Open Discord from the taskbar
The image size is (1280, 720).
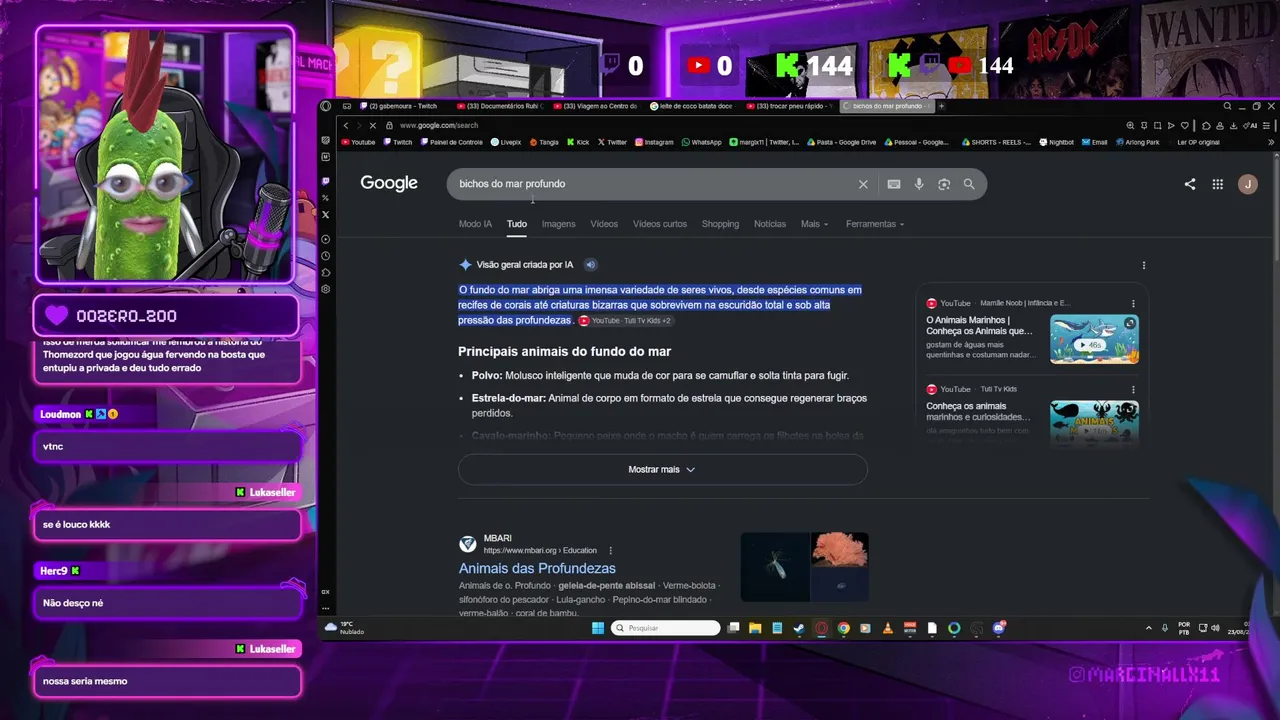pyautogui.click(x=998, y=628)
